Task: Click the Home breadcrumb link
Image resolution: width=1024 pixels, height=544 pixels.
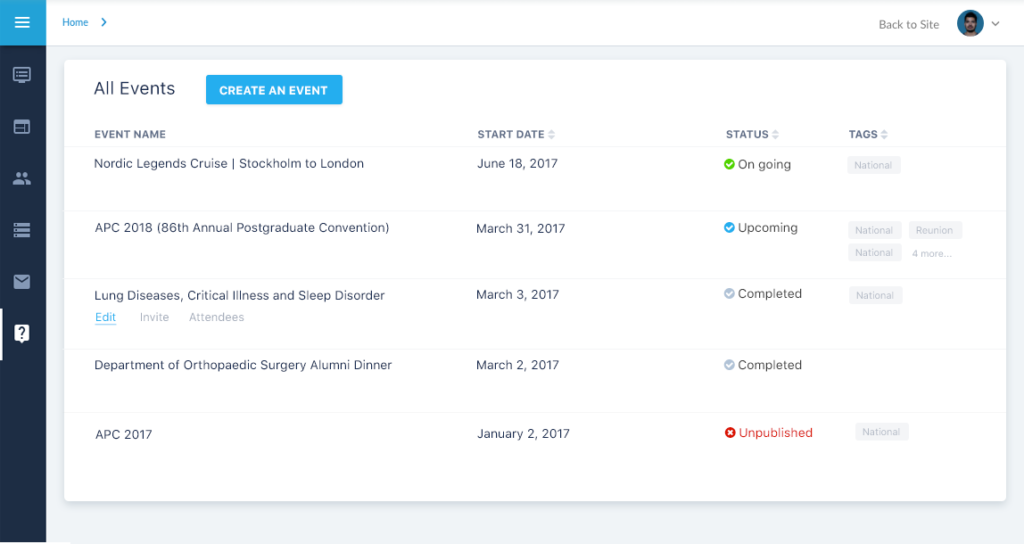Action: (75, 22)
